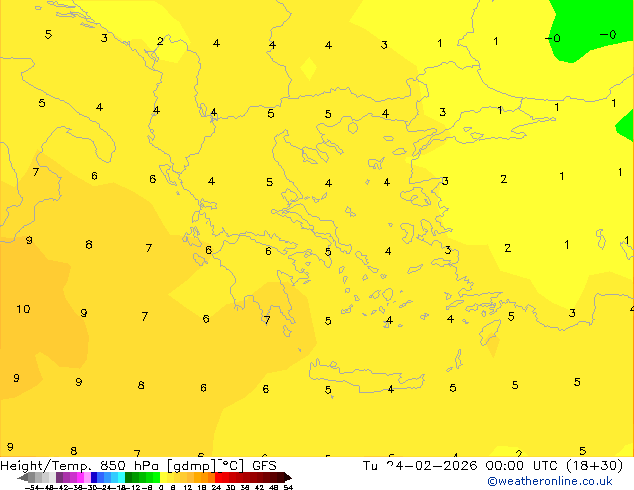Click the left gray arrow end of legend
This screenshot has width=634, height=490.
pyautogui.click(x=23, y=478)
